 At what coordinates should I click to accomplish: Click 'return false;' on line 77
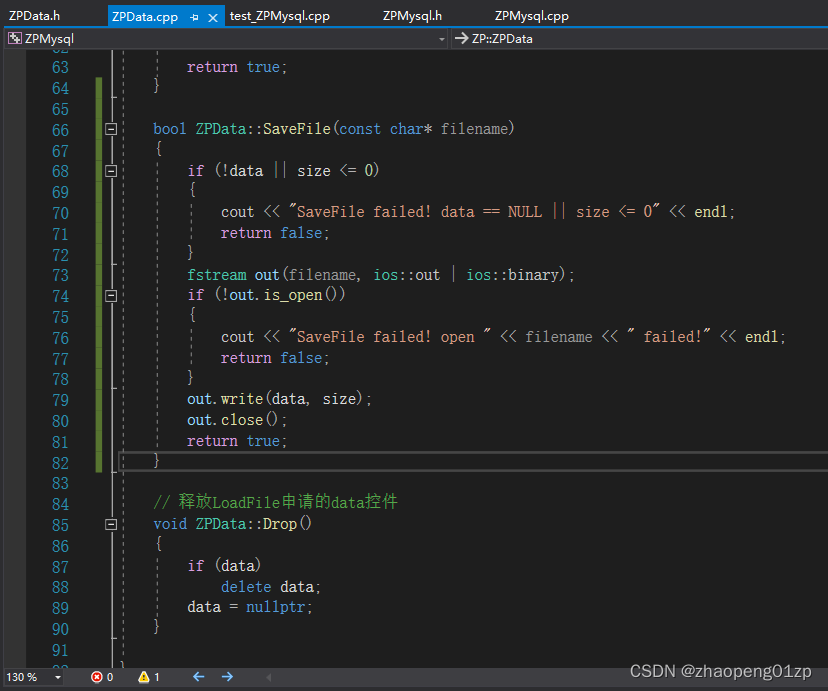pyautogui.click(x=275, y=358)
